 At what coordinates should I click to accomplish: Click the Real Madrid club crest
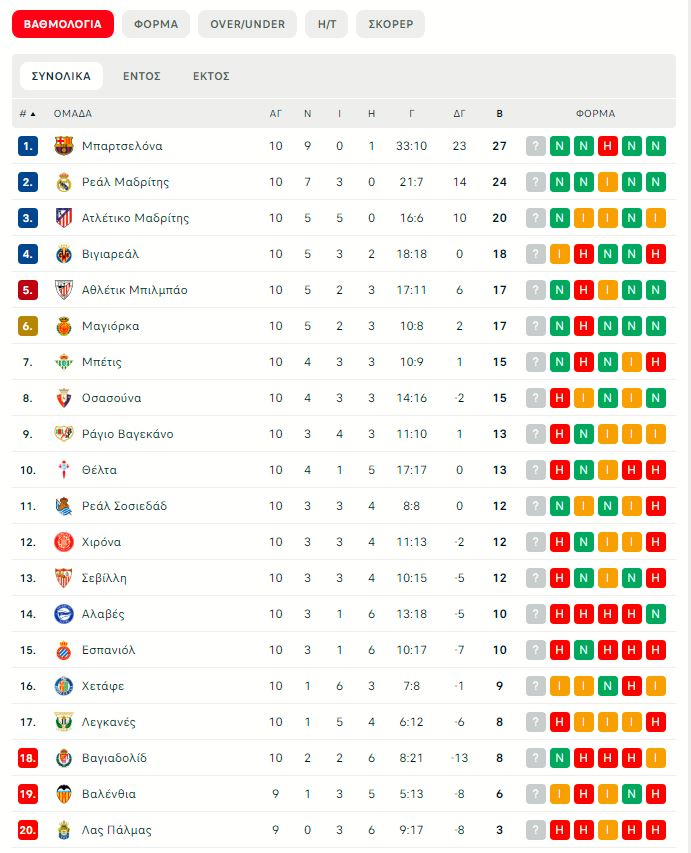64,182
